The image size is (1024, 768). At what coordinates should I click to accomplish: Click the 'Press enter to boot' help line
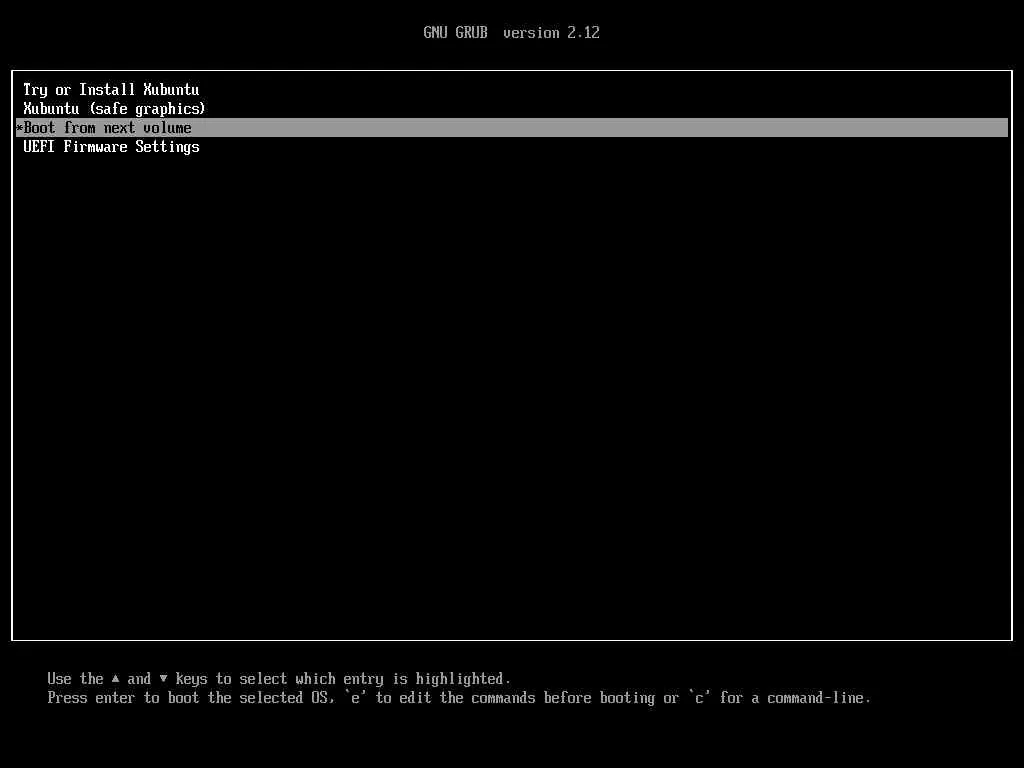click(x=459, y=698)
